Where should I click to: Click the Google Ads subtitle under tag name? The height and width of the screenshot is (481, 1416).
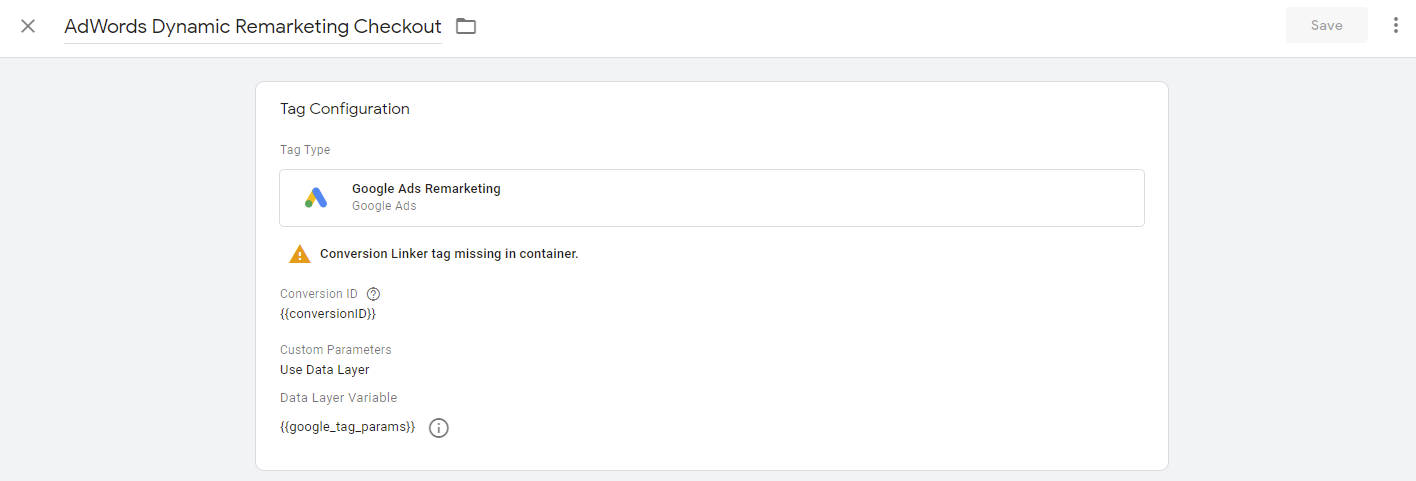click(x=384, y=206)
